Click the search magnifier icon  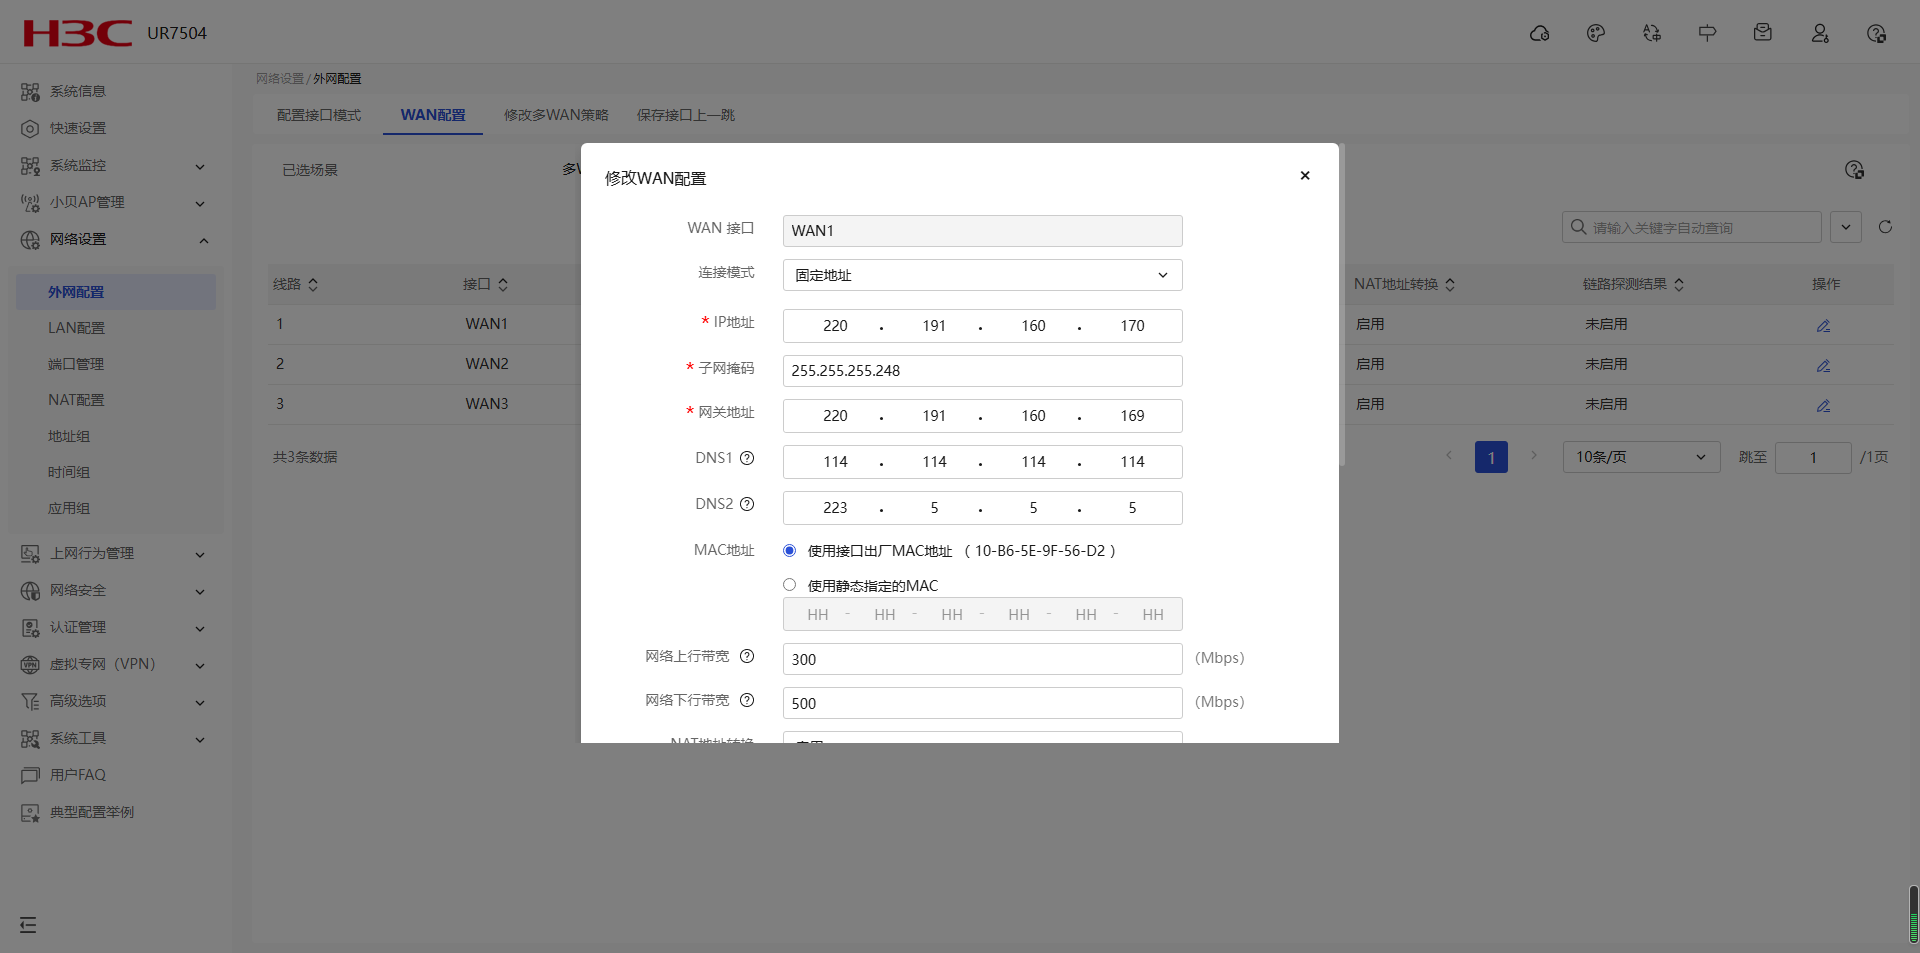click(x=1578, y=227)
